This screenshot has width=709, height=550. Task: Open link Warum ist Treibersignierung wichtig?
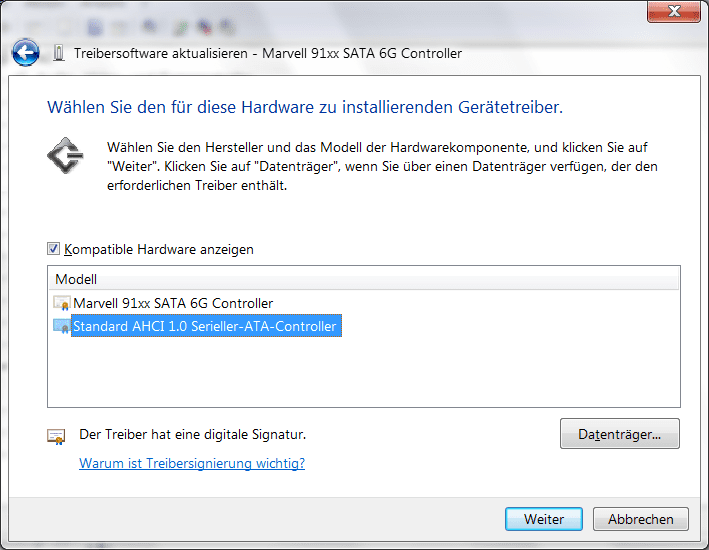(192, 463)
